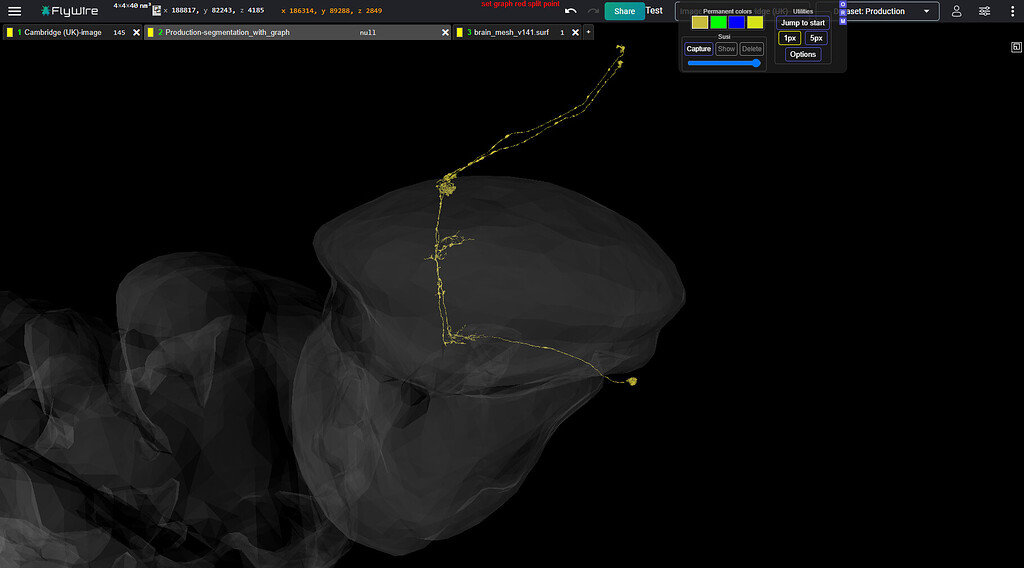Toggle visibility of Cambridge (UK)-image layer
This screenshot has height=568, width=1024.
tap(9, 32)
